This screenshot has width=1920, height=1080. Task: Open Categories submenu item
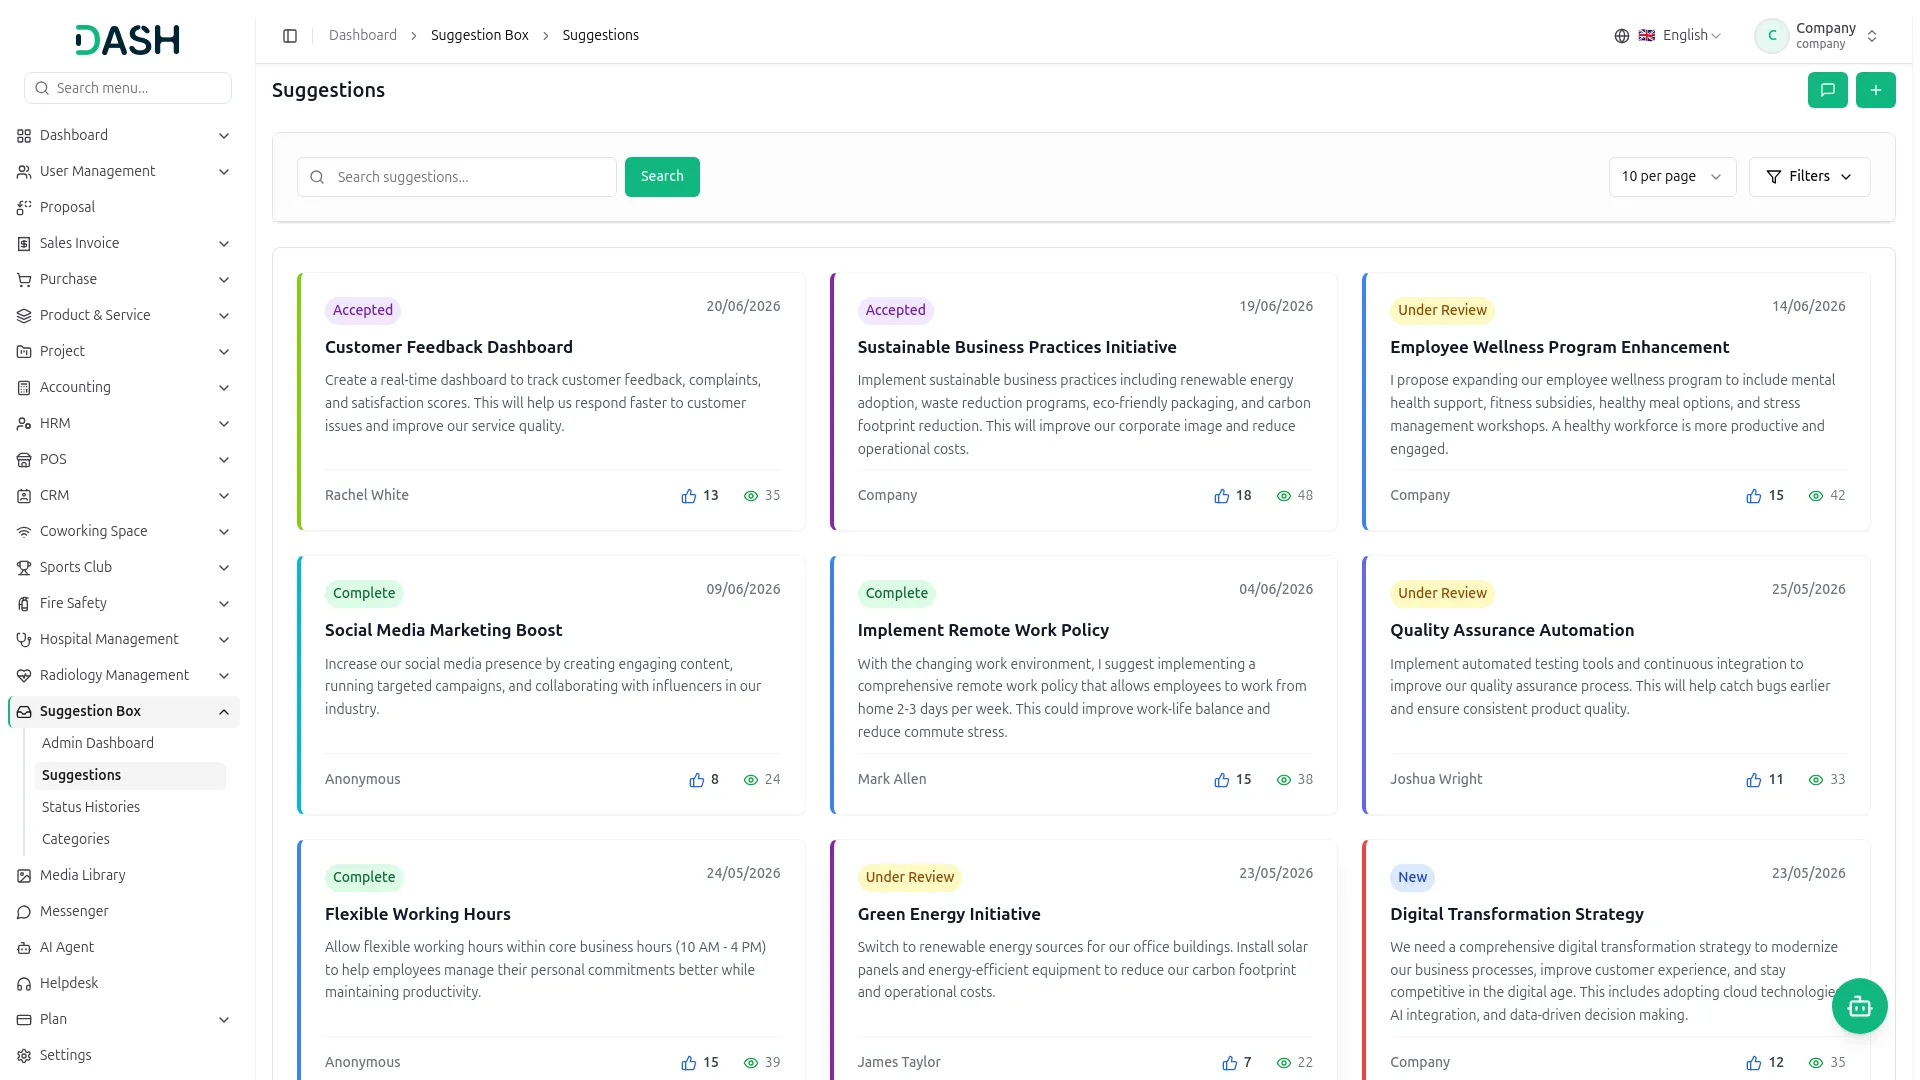[x=76, y=839]
